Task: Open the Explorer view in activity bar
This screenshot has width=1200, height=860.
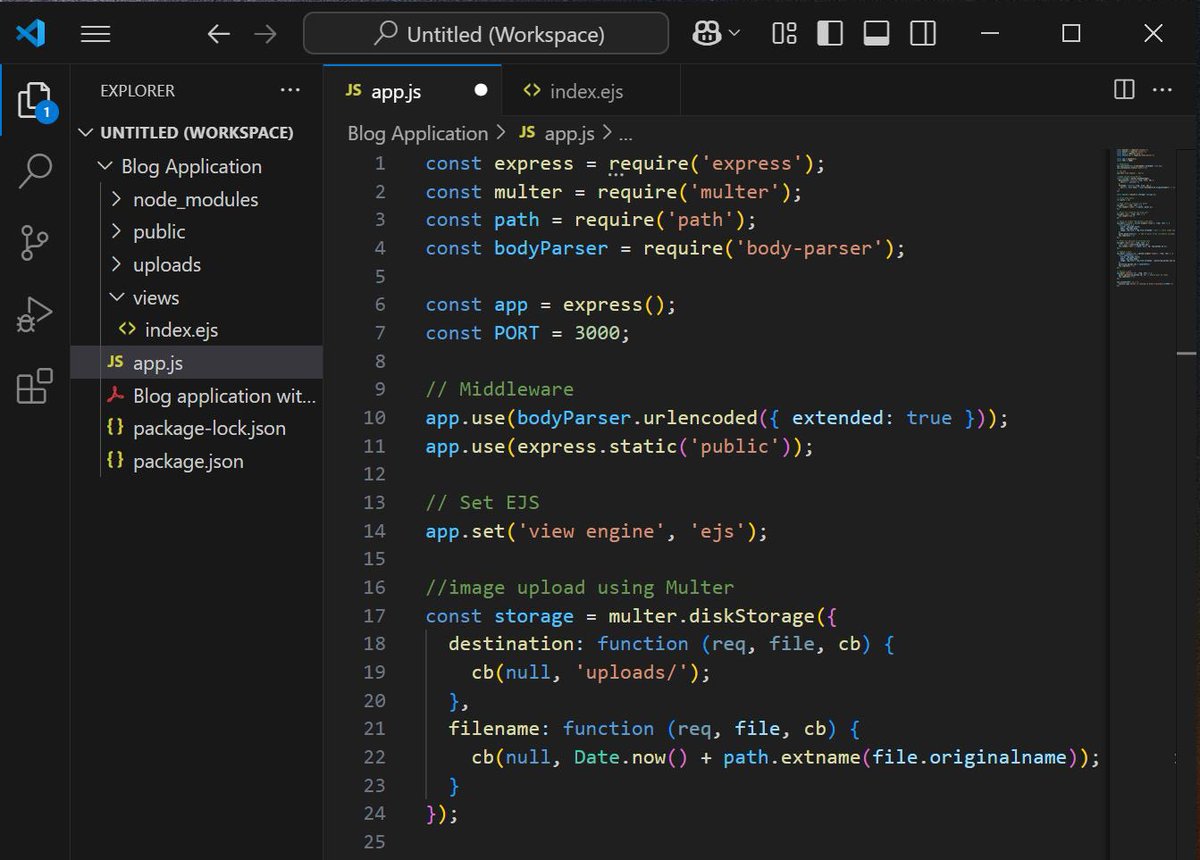Action: (x=34, y=100)
